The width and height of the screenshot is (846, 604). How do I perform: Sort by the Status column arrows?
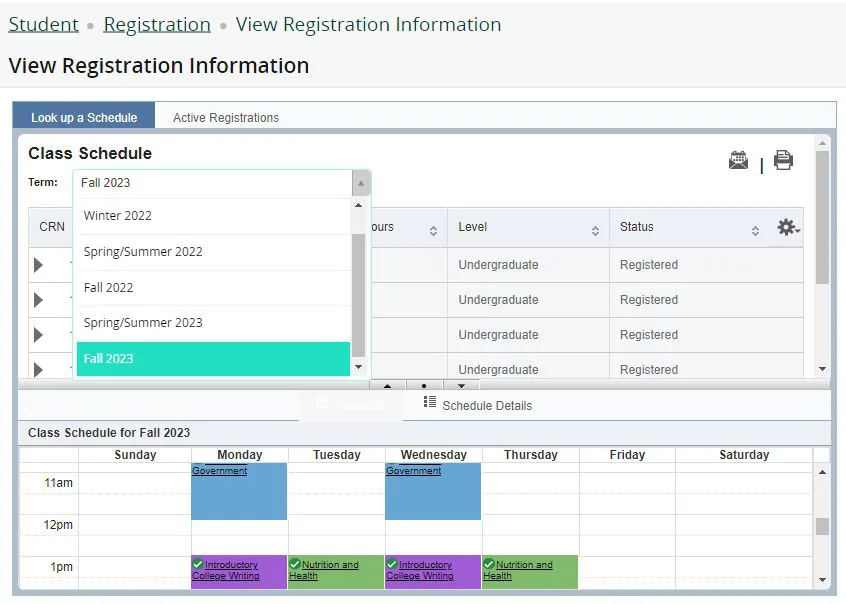pos(755,231)
